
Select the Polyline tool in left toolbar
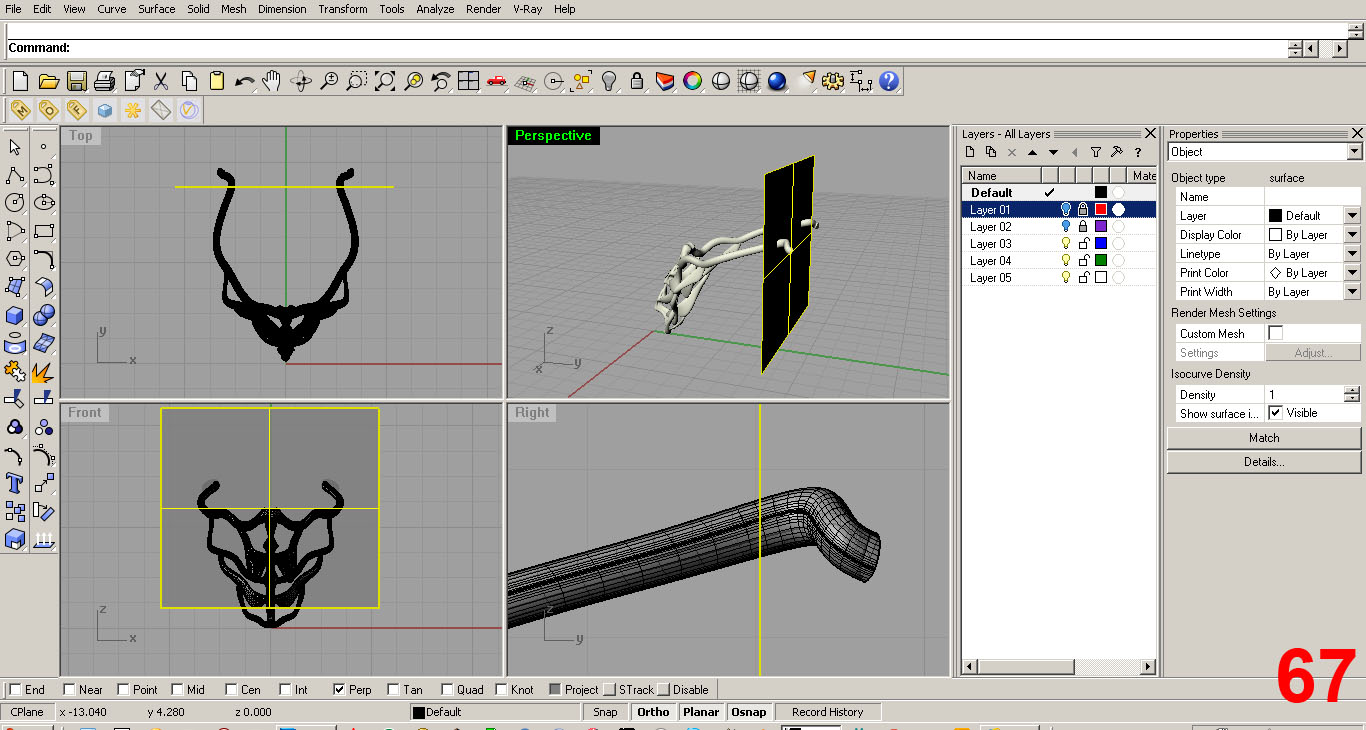(15, 175)
